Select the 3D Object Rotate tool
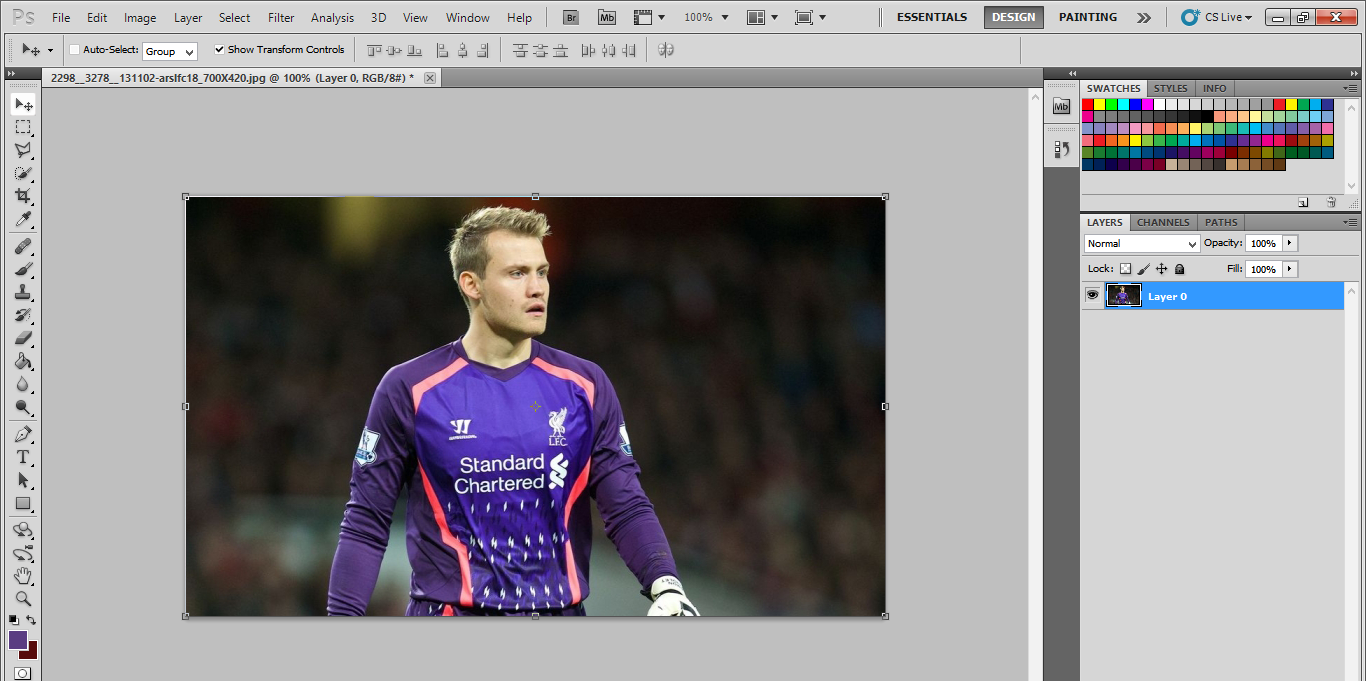 (23, 530)
